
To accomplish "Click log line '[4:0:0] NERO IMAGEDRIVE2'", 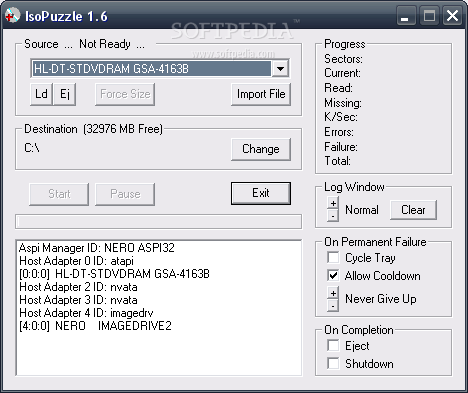I will tap(95, 326).
